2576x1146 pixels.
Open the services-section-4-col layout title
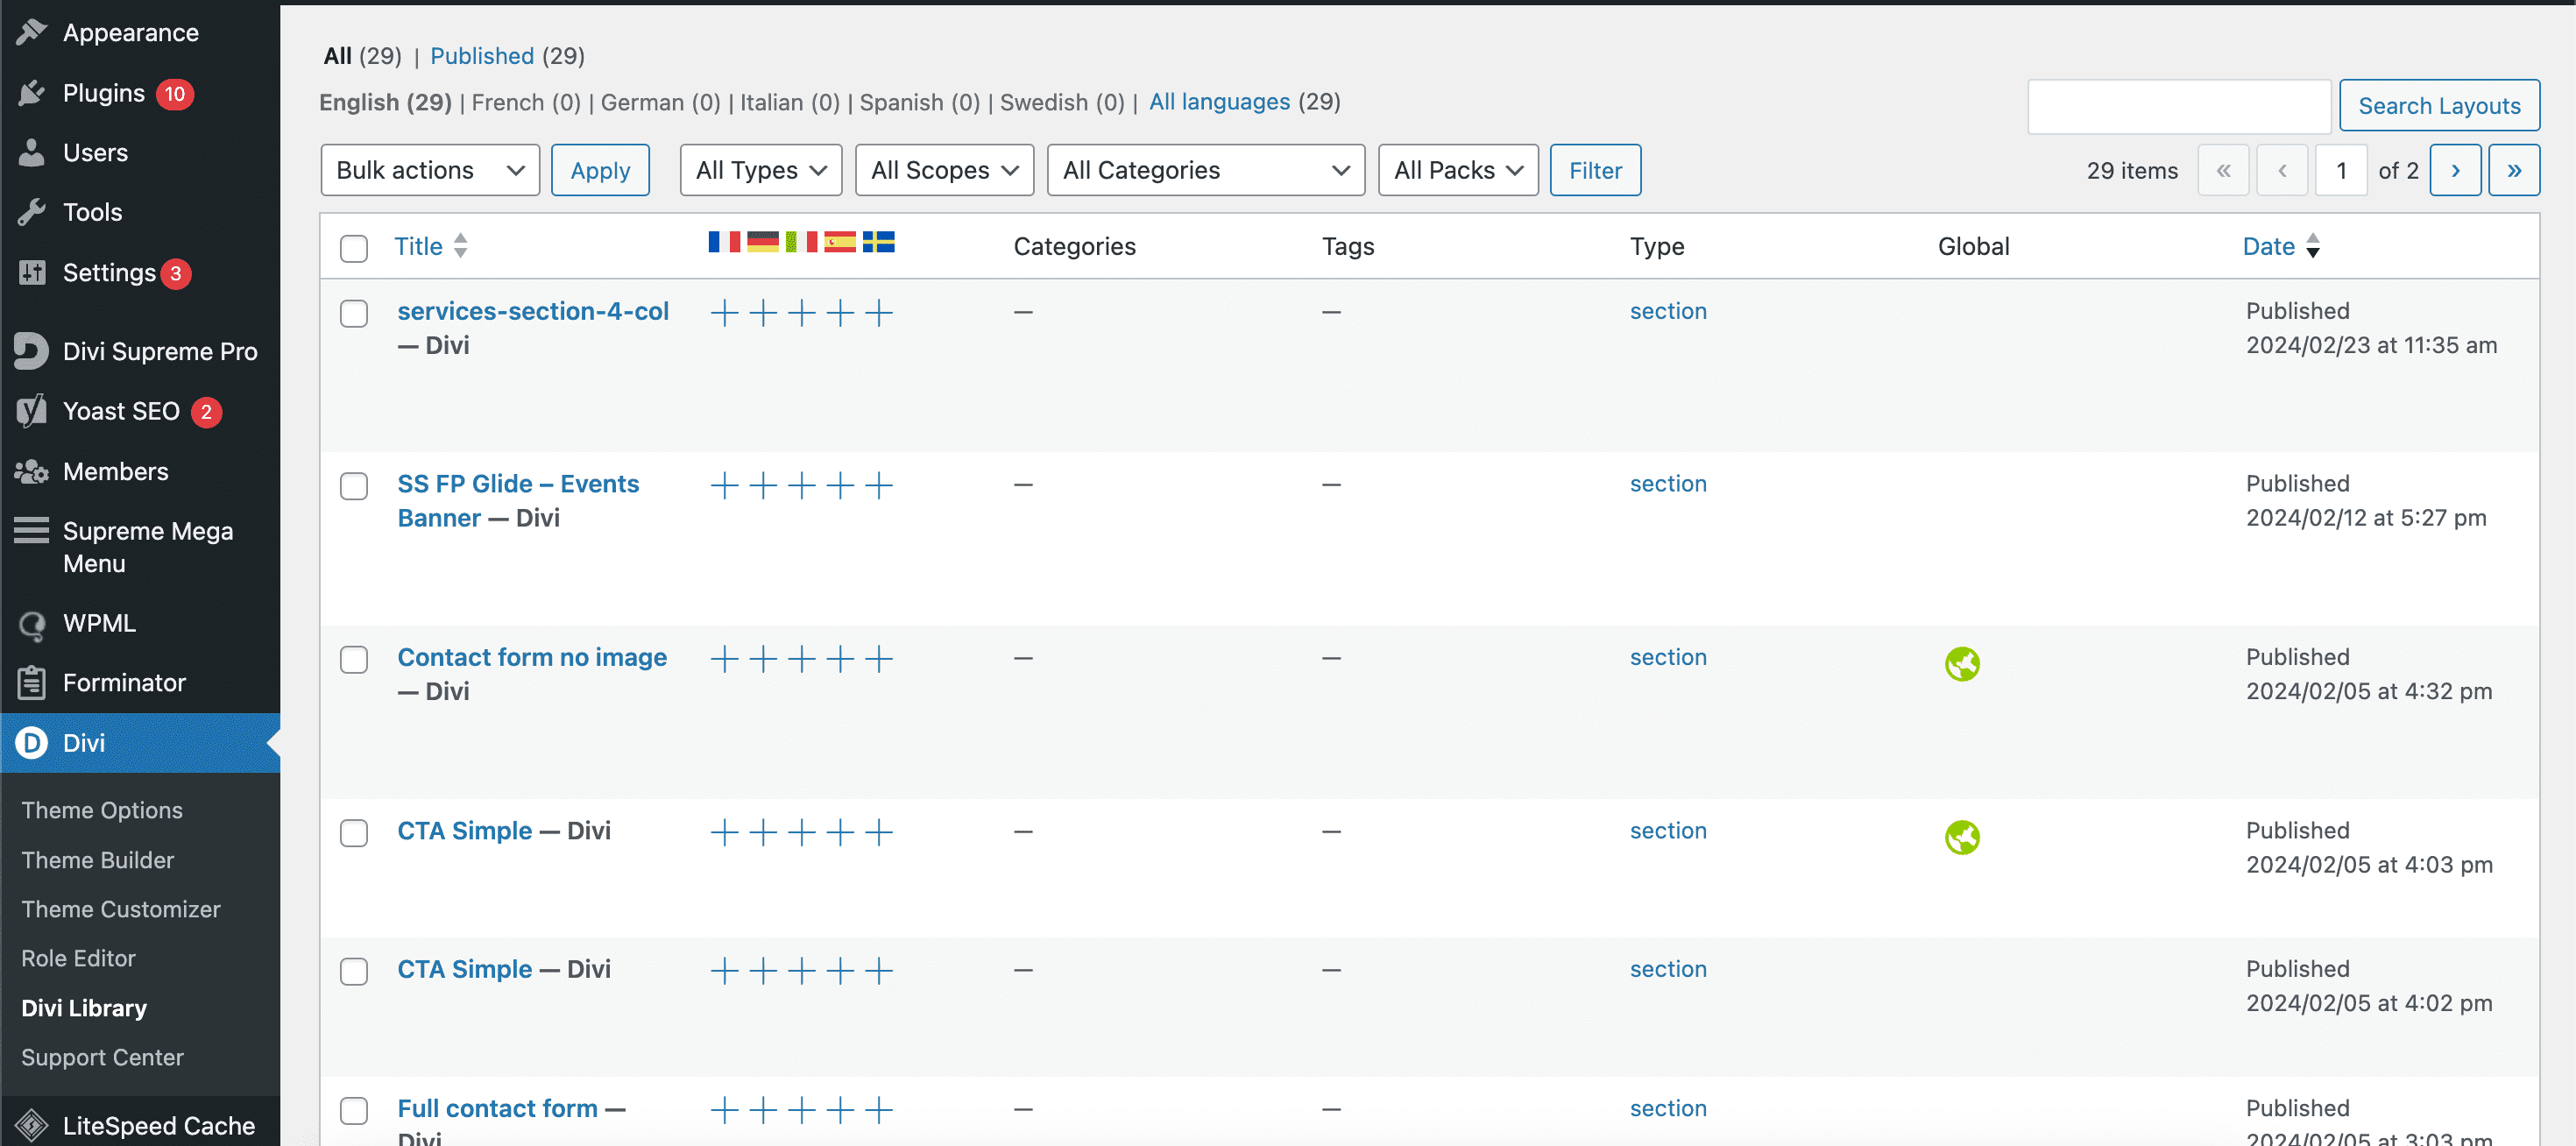[x=533, y=311]
